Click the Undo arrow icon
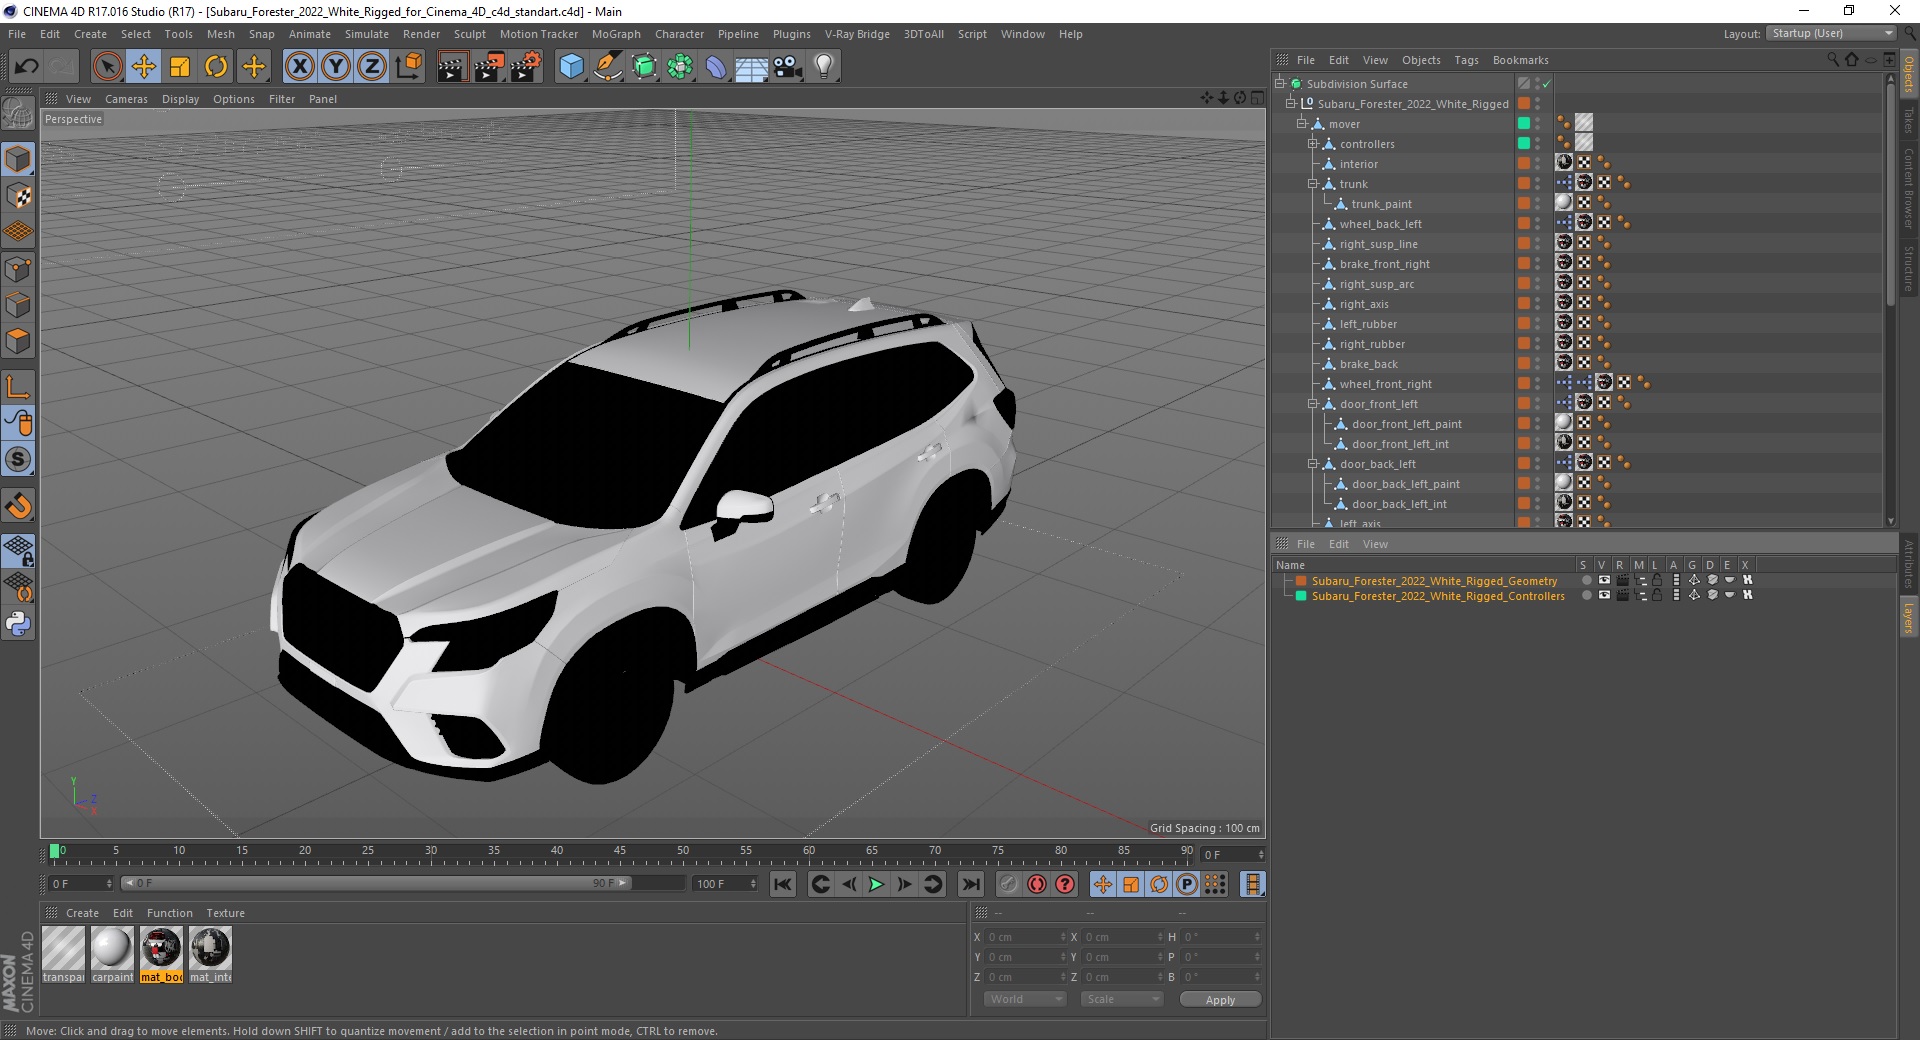Image resolution: width=1920 pixels, height=1040 pixels. 27,67
